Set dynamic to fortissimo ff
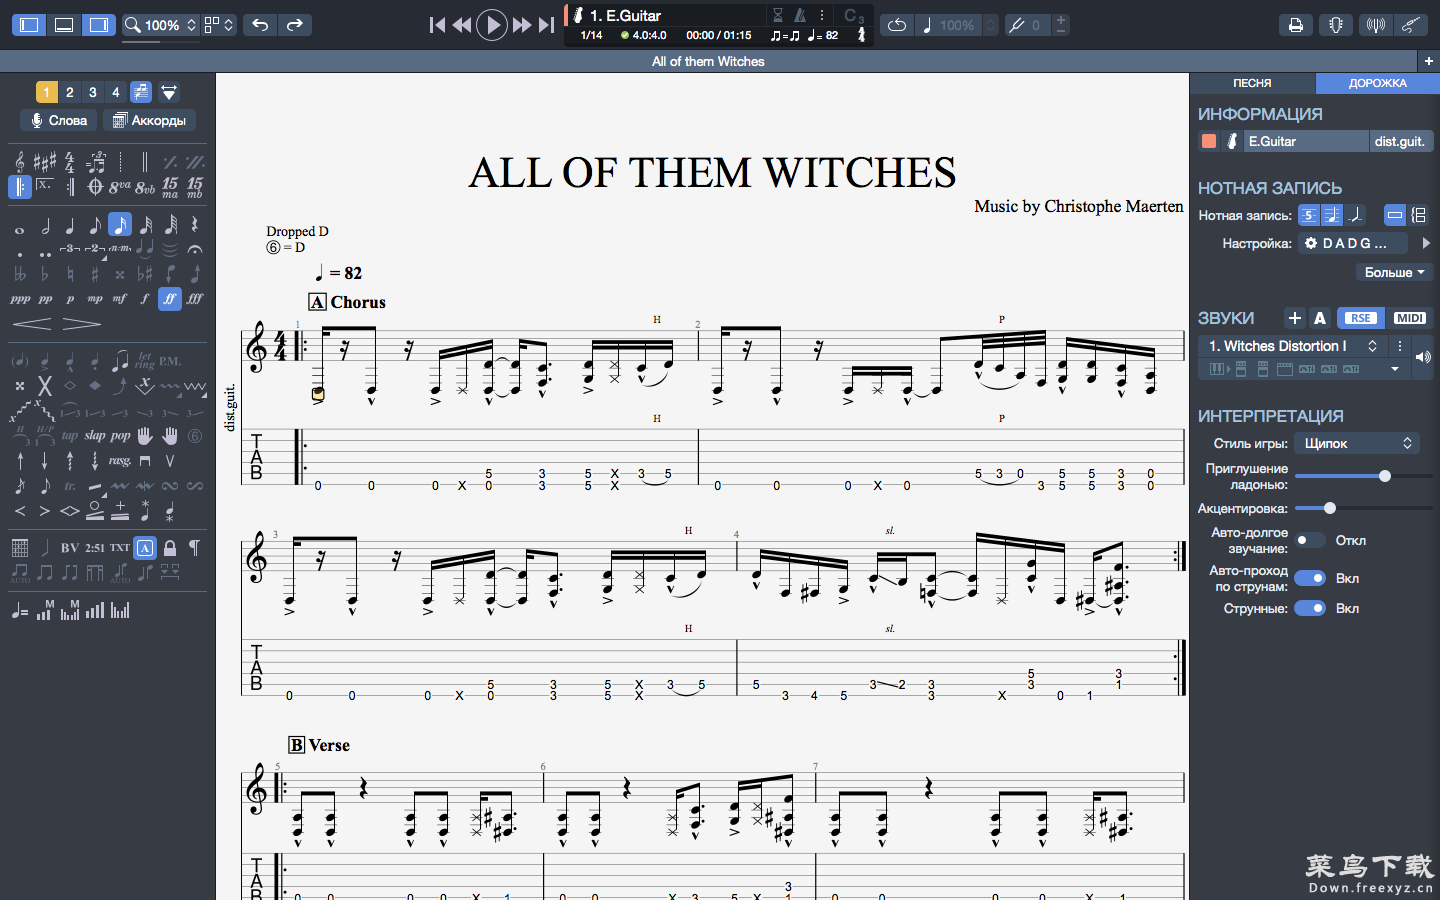Screen dimensions: 1440x900 170,298
